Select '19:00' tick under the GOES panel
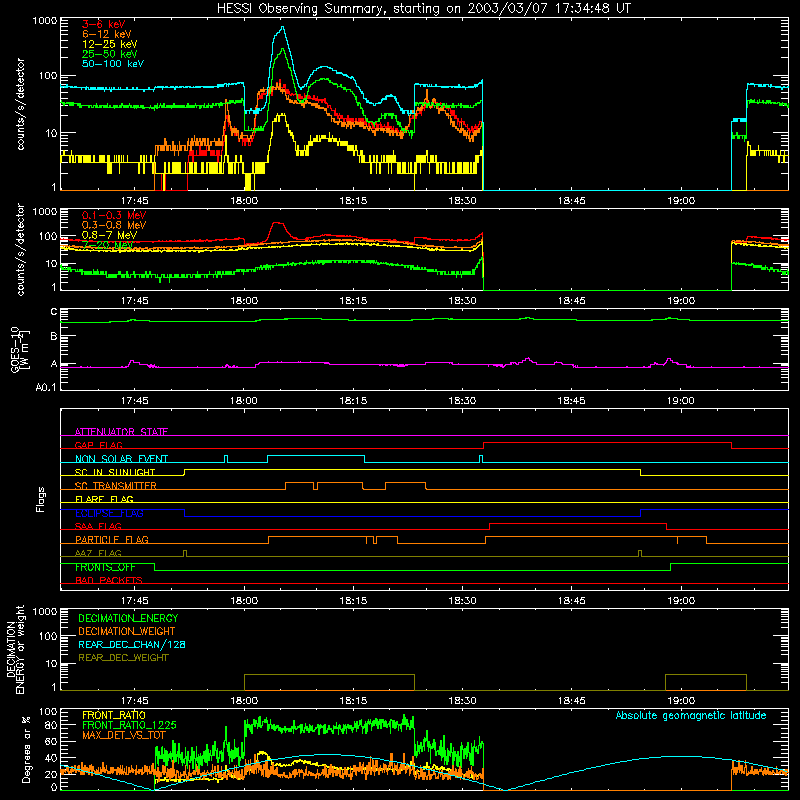This screenshot has width=800, height=800. pyautogui.click(x=681, y=401)
